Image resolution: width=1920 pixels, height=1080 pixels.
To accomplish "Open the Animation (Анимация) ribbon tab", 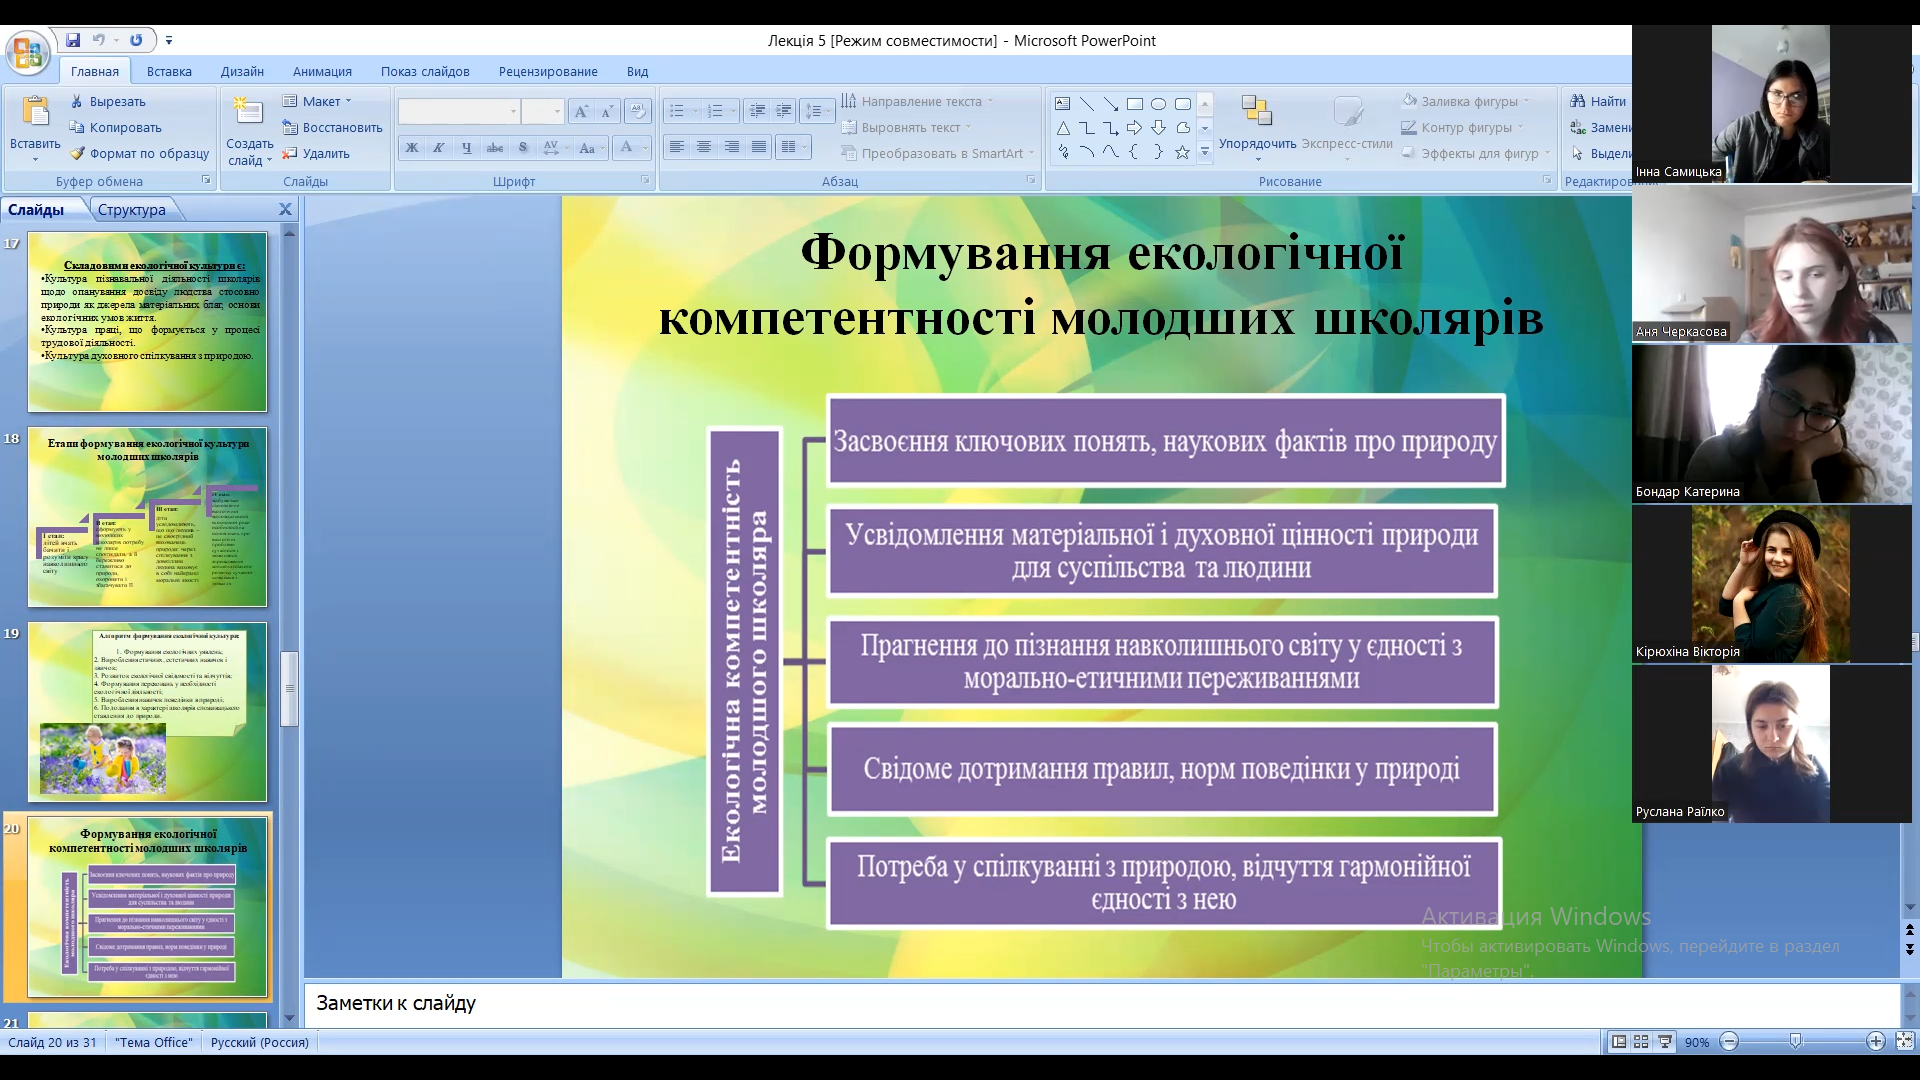I will pos(322,71).
